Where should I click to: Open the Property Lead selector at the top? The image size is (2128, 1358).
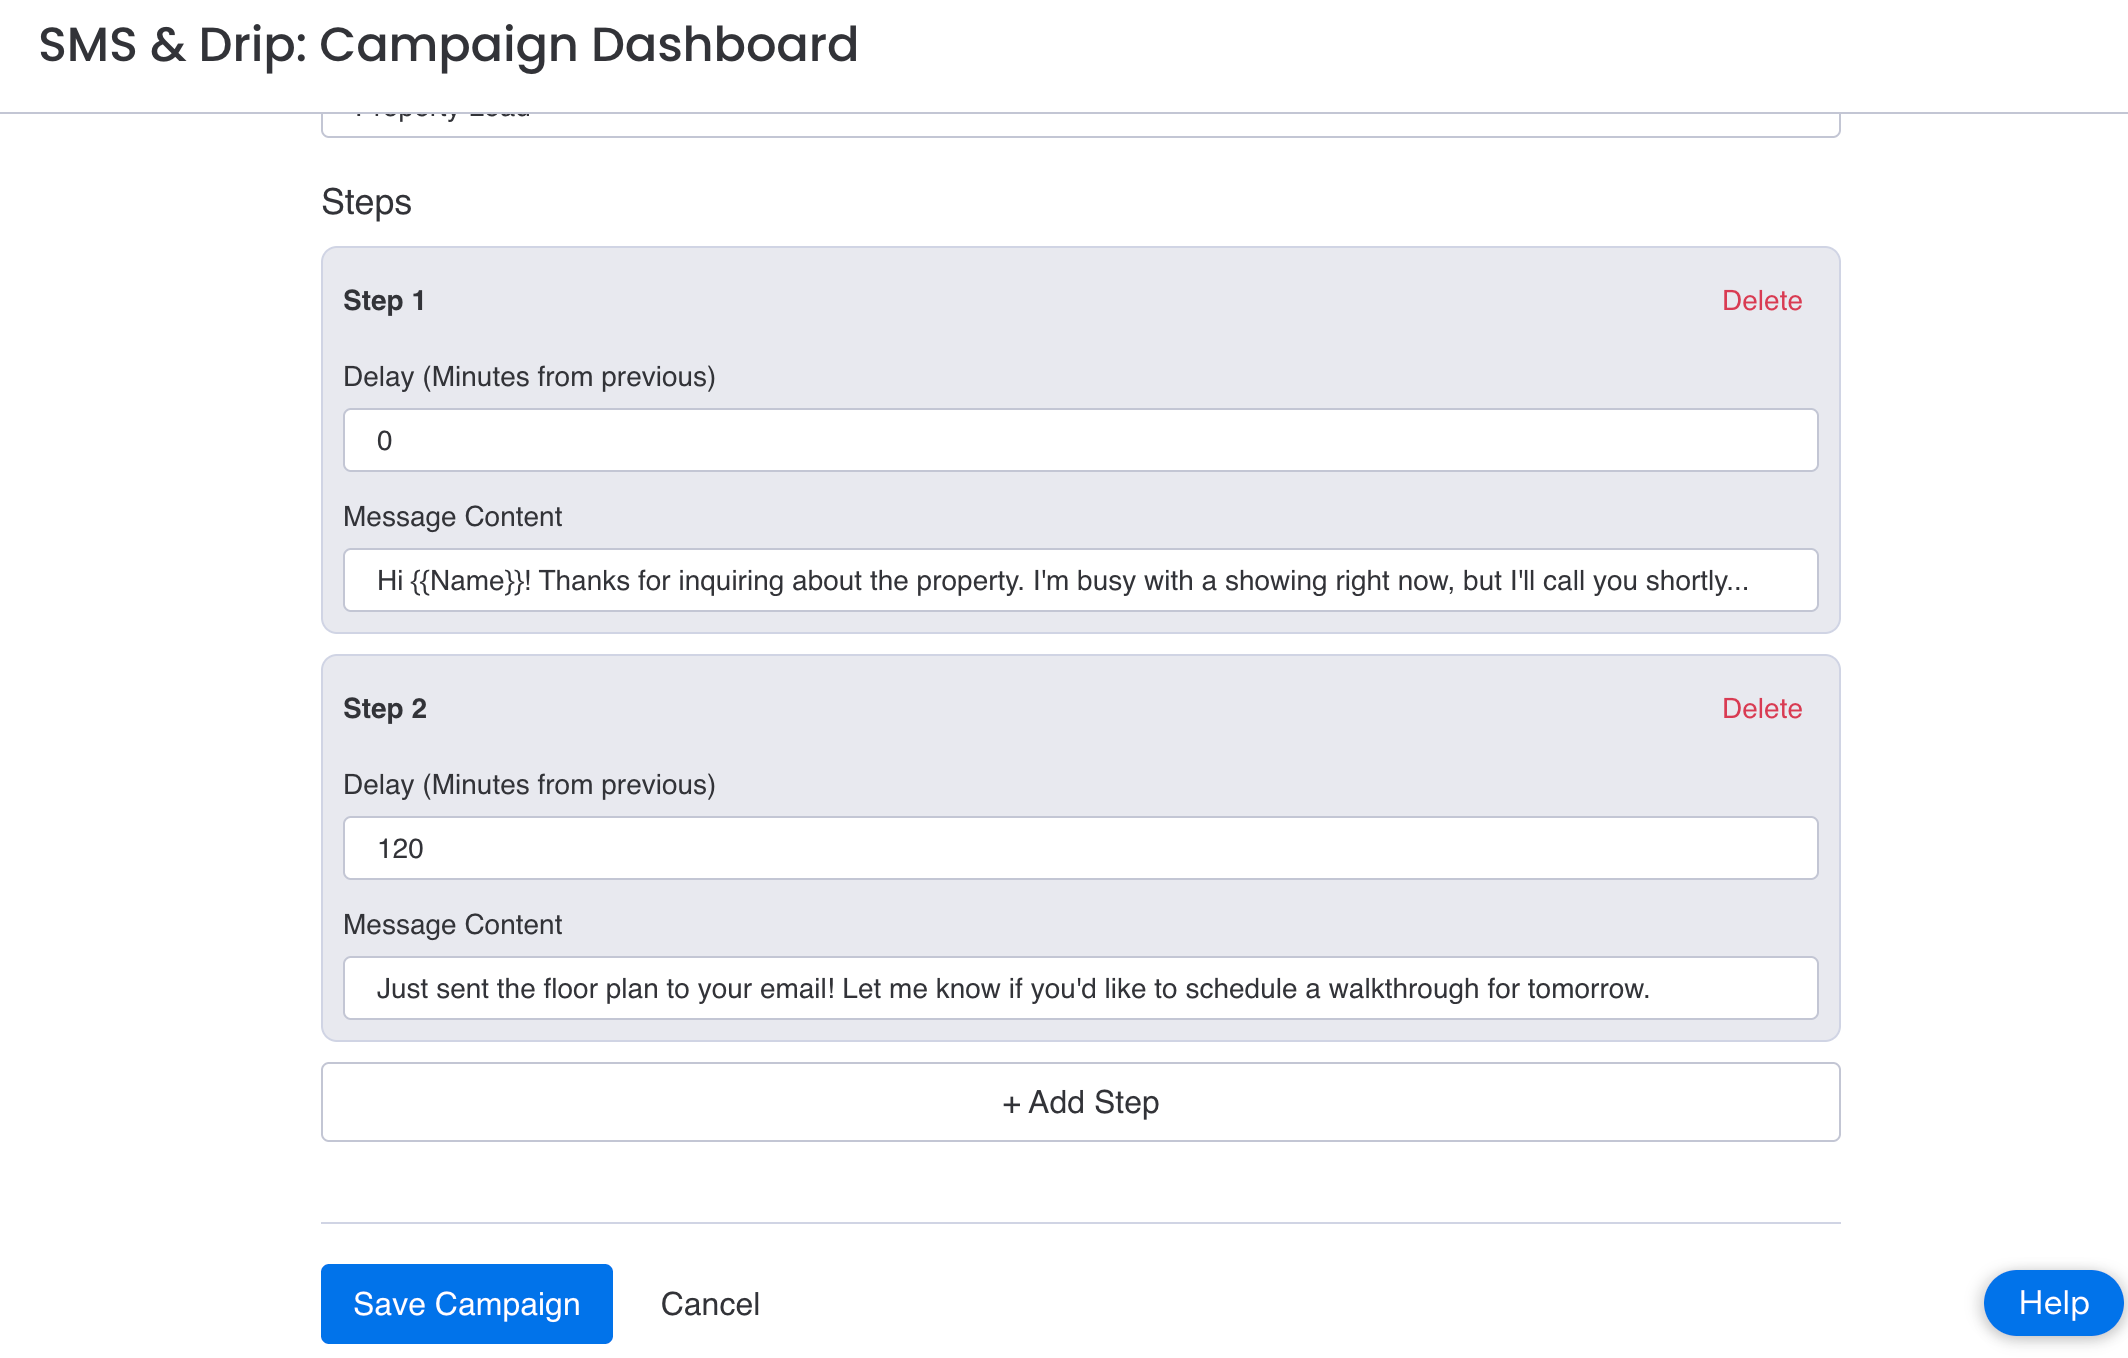[1080, 115]
